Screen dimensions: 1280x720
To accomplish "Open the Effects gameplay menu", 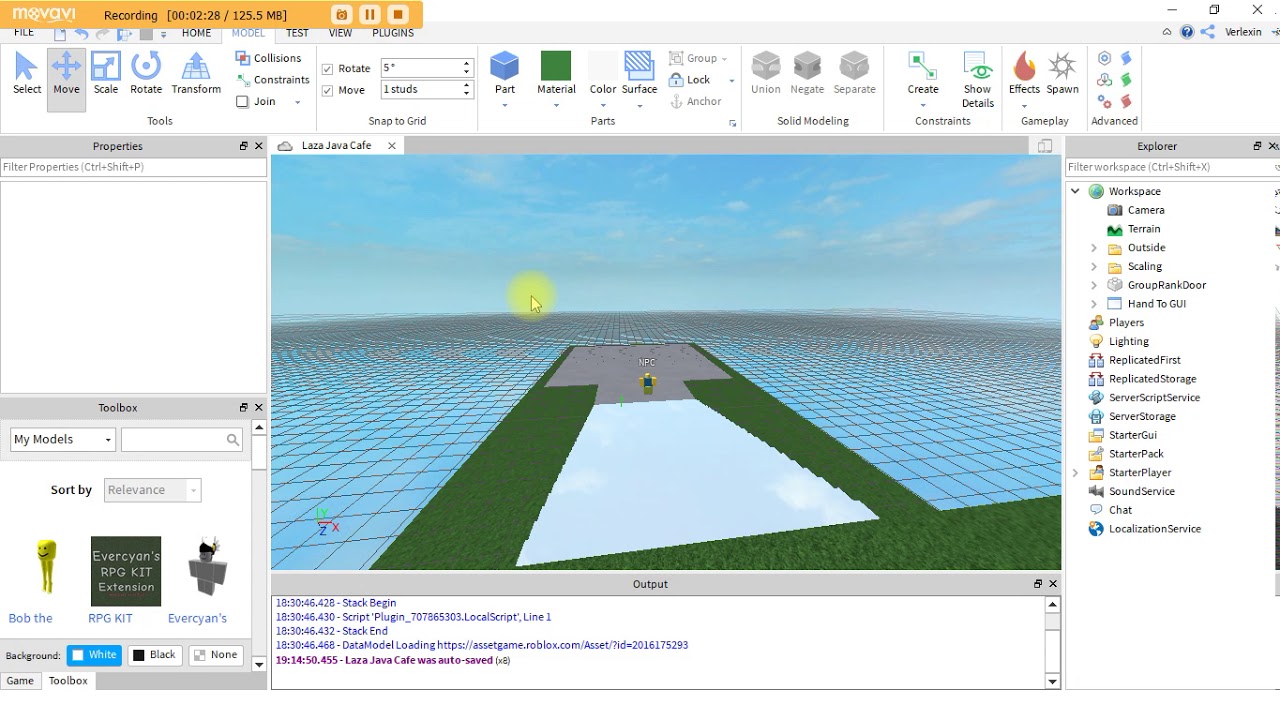I will coord(1024,74).
